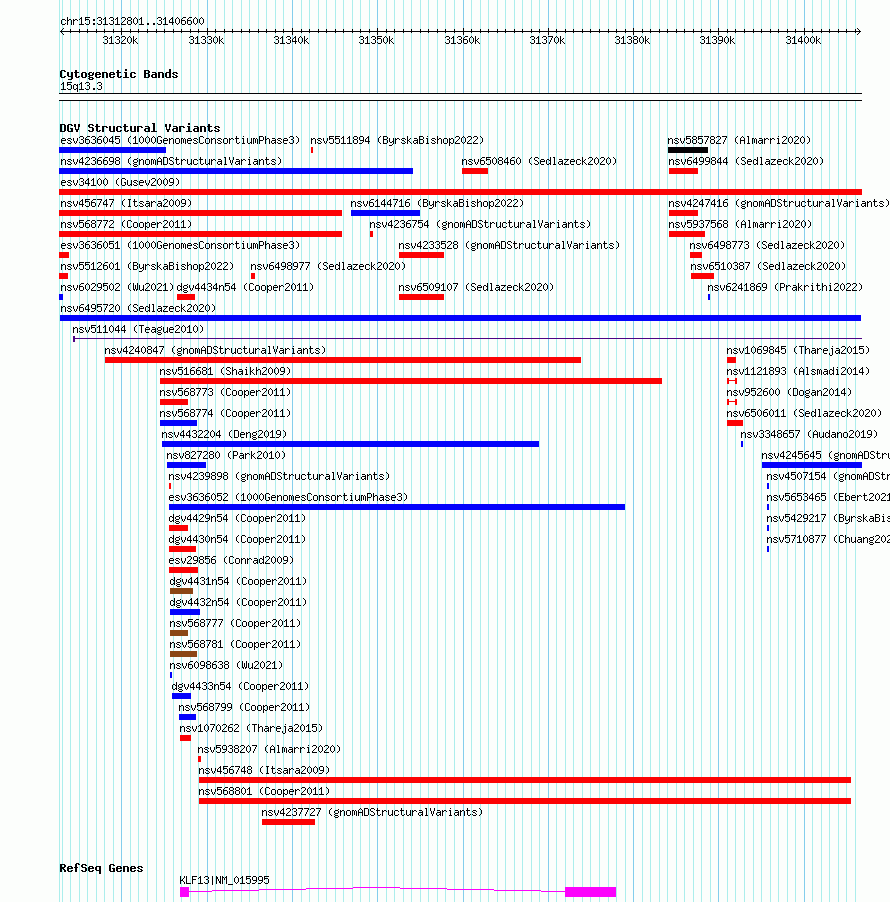Open the nsv5511894 (ByrskaBishop2022) label

(397, 140)
